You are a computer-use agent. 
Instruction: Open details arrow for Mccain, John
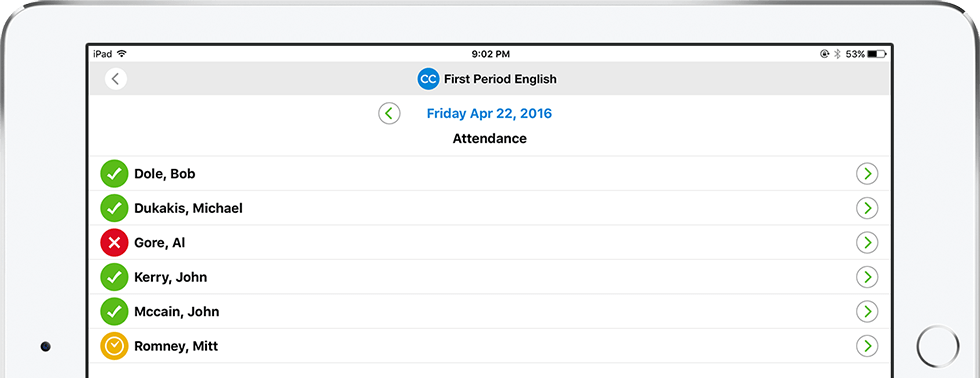[867, 311]
